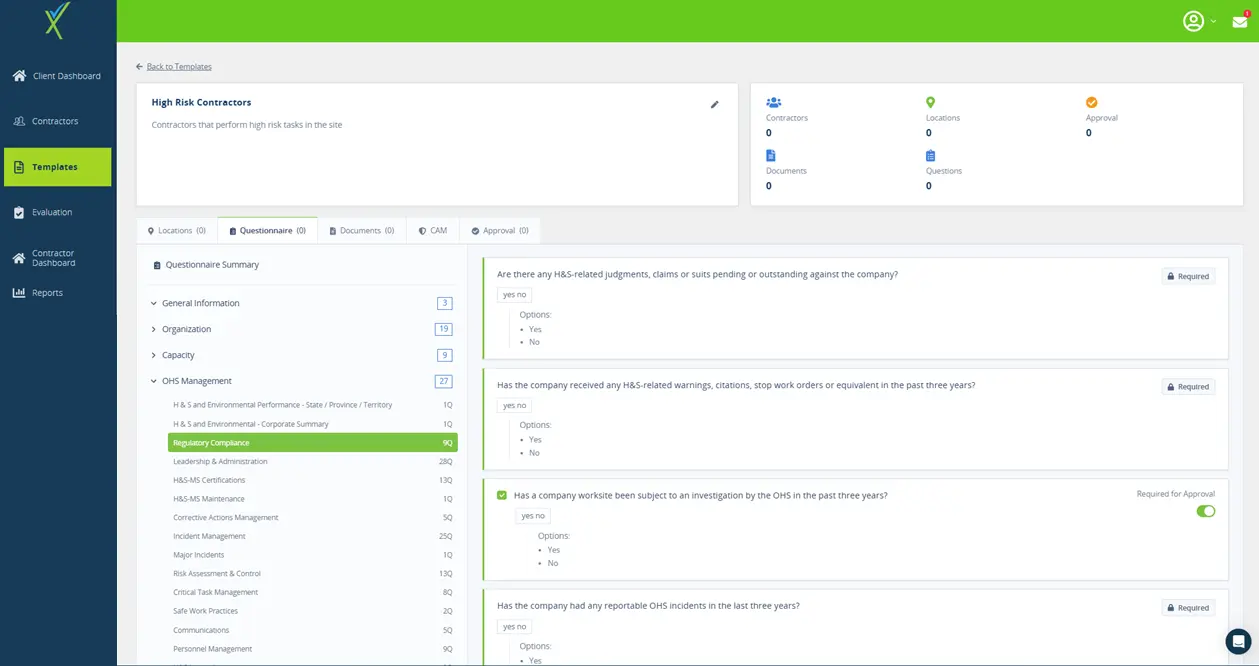Image resolution: width=1259 pixels, height=666 pixels.
Task: Click Required badge on H&S warnings question
Action: pyautogui.click(x=1188, y=387)
